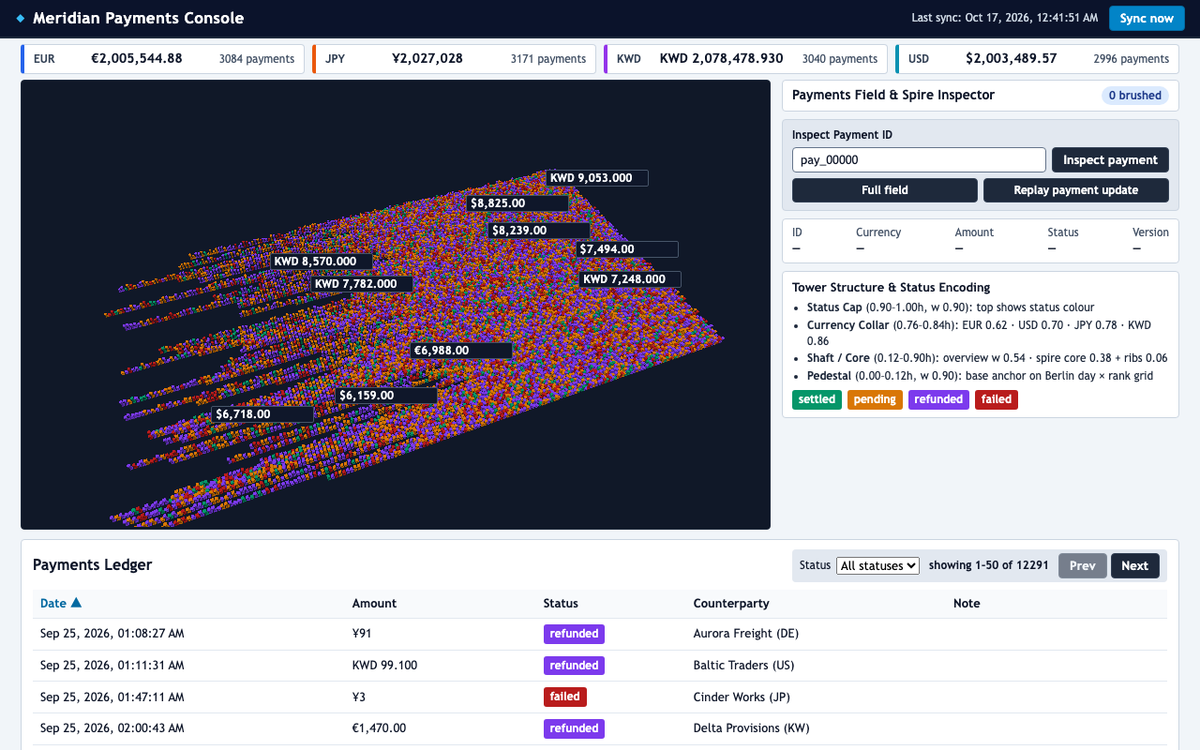Select the KWD 7,782.000 tower label
This screenshot has height=750, width=1200.
[363, 284]
